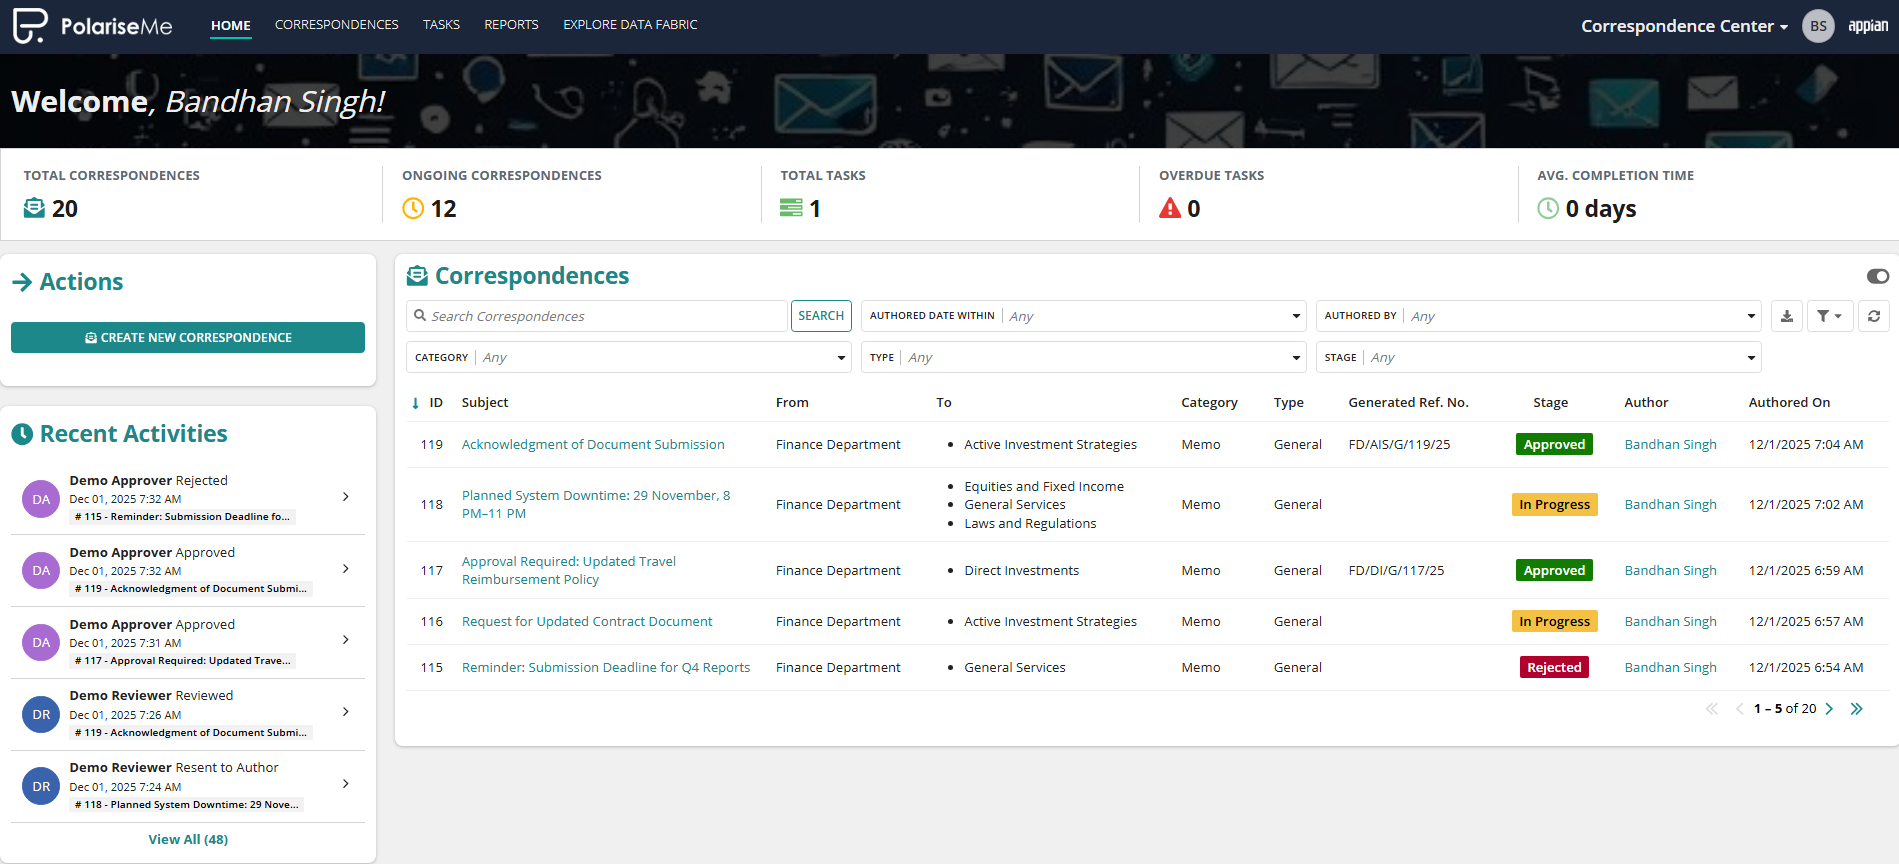Click the export download icon

(x=1787, y=316)
